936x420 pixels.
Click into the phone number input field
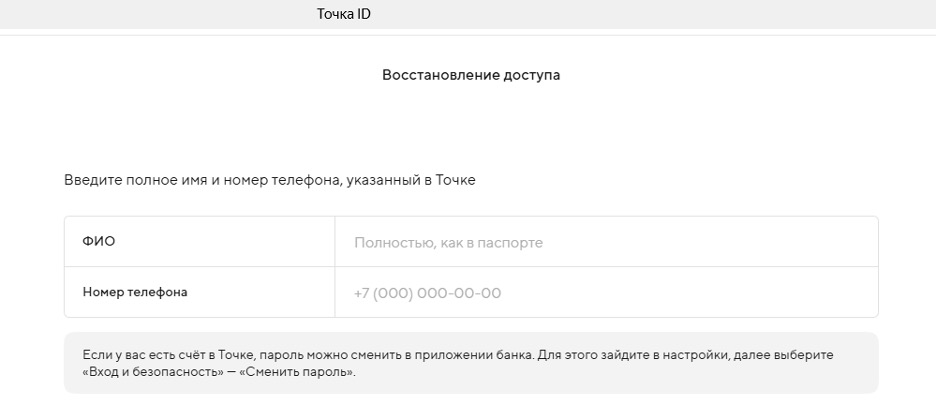click(x=606, y=292)
